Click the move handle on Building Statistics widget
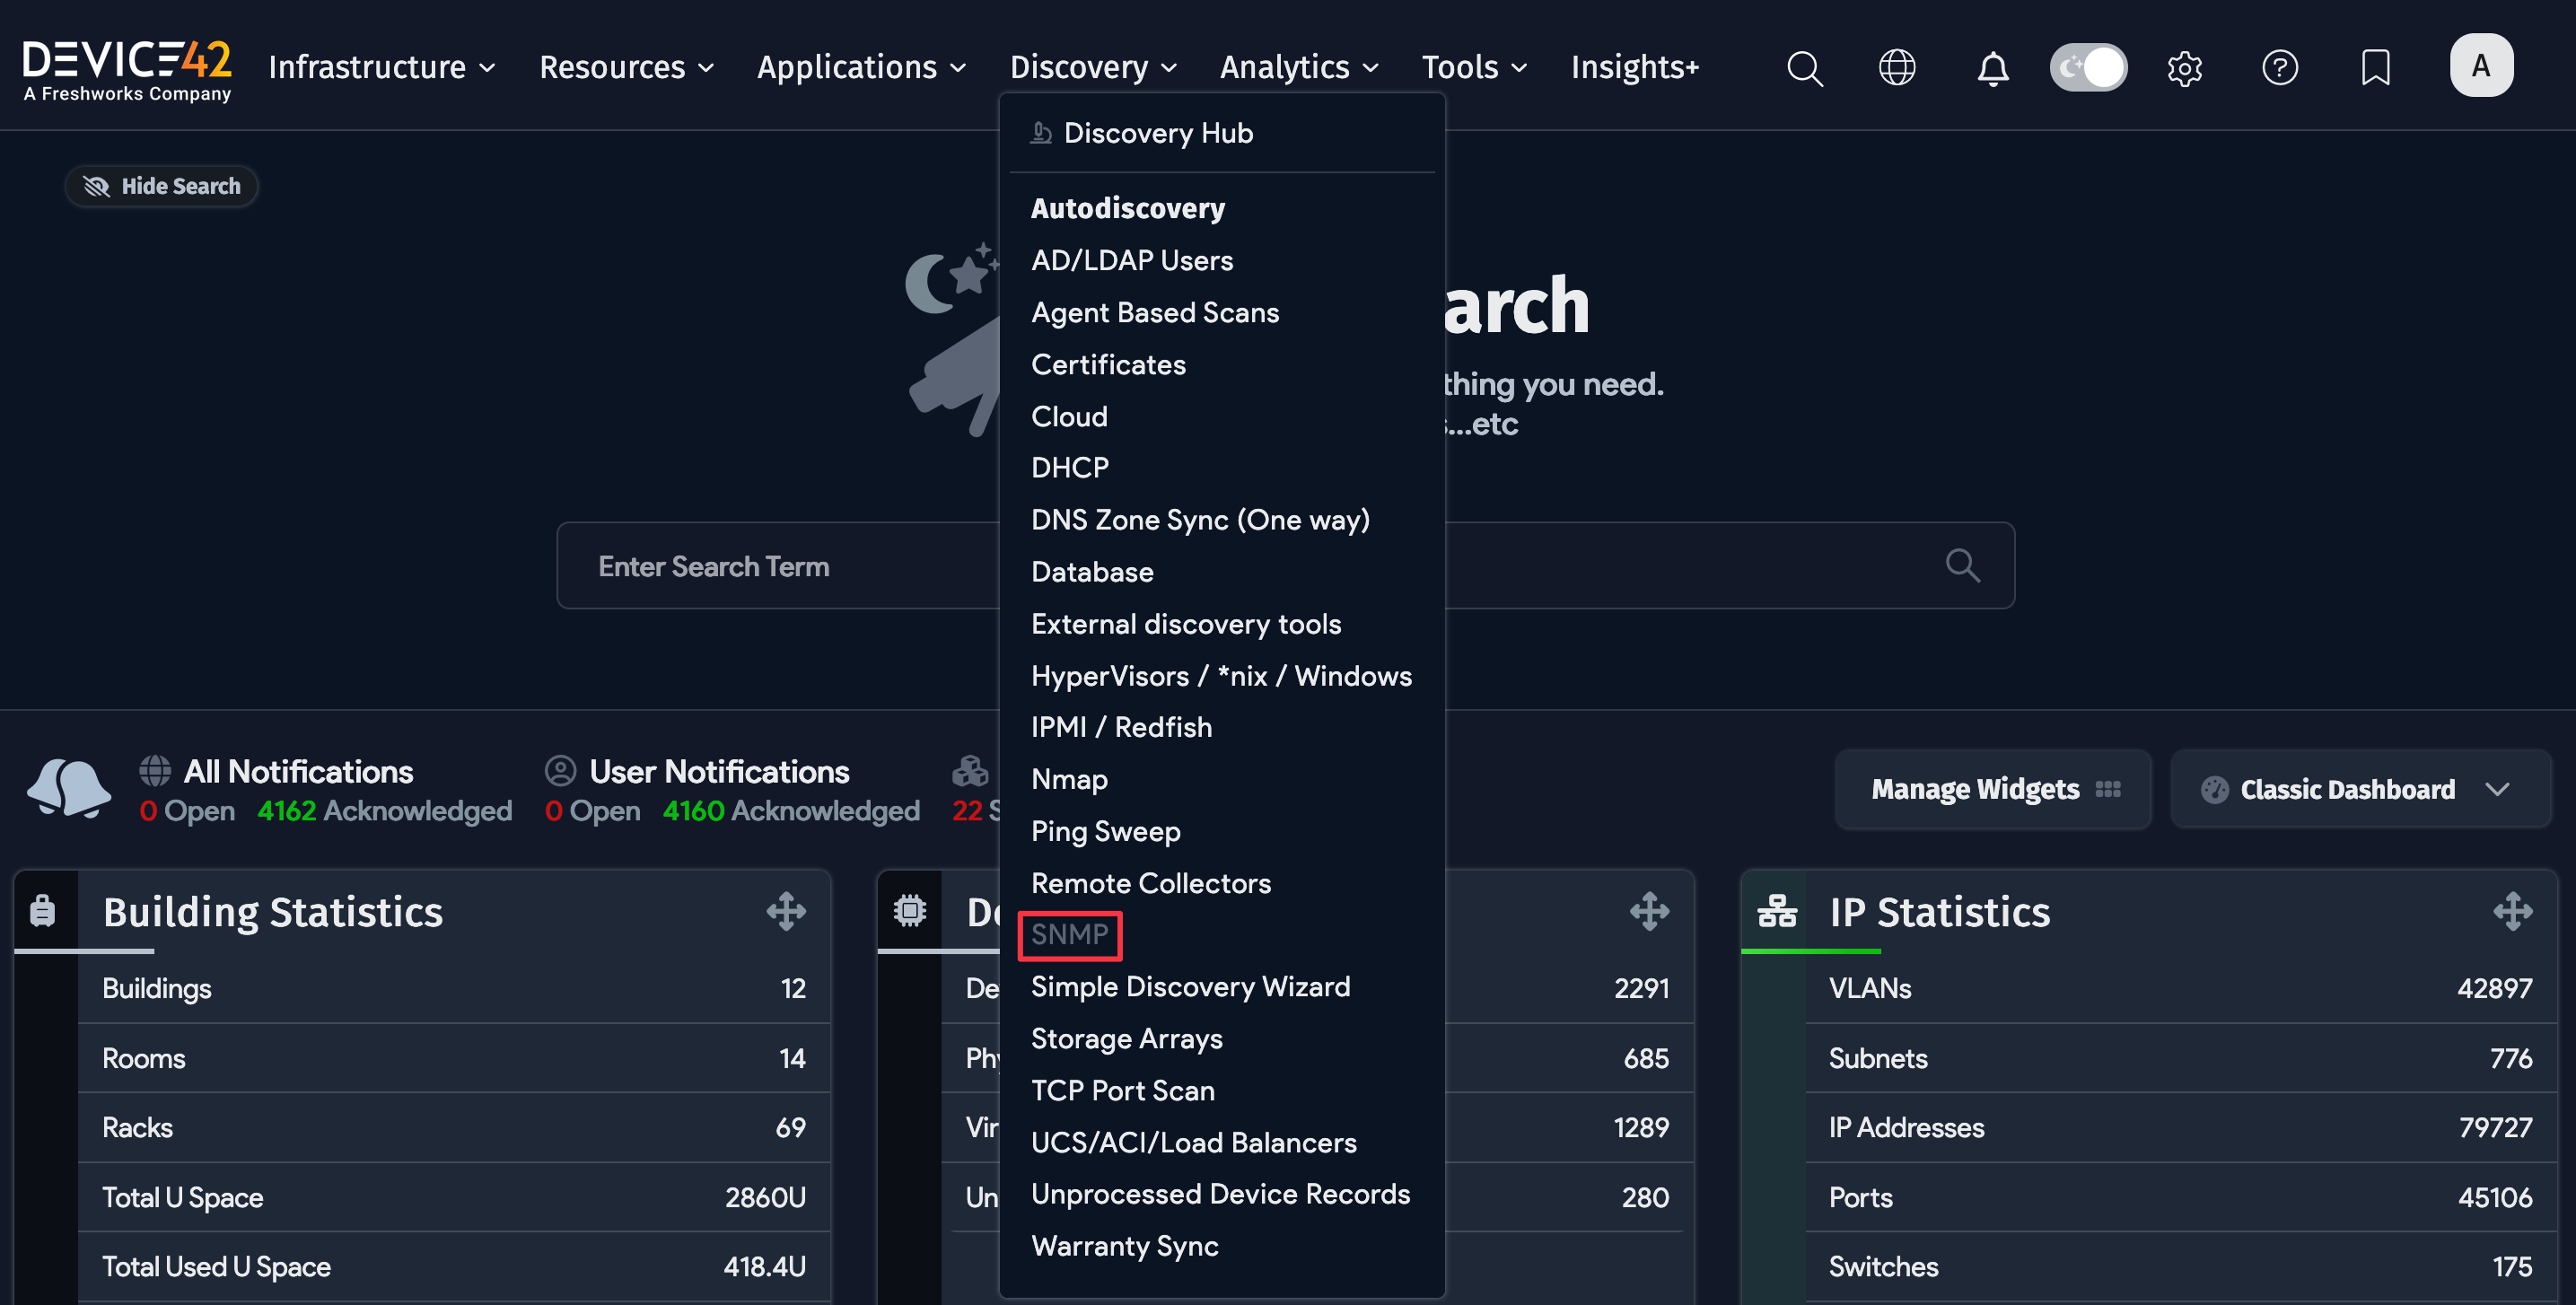This screenshot has width=2576, height=1305. pyautogui.click(x=786, y=911)
